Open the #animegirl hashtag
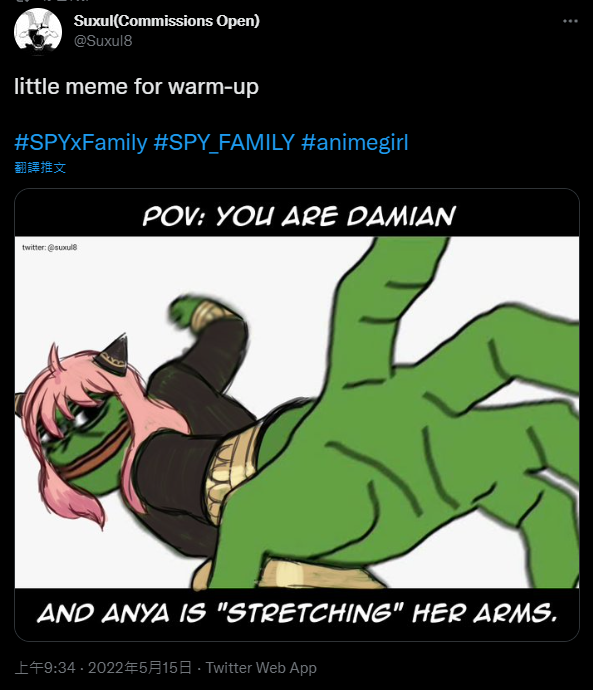Screen dimensions: 593x690 pos(355,143)
